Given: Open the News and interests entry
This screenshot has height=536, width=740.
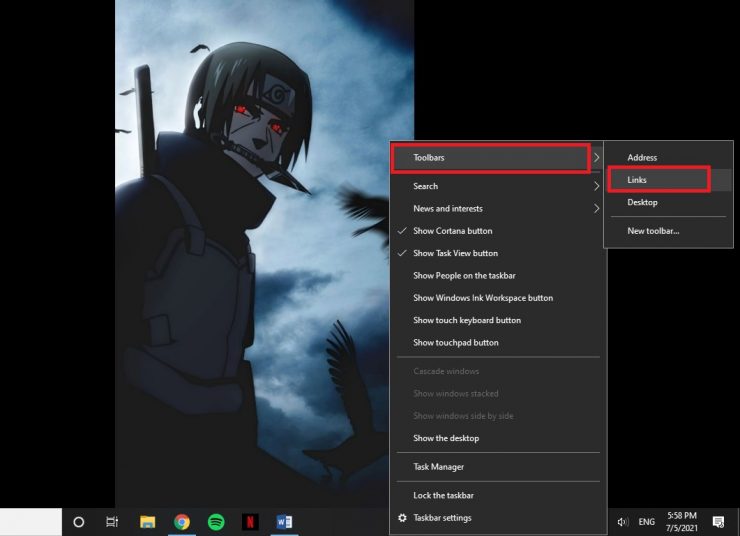Looking at the screenshot, I should (498, 209).
